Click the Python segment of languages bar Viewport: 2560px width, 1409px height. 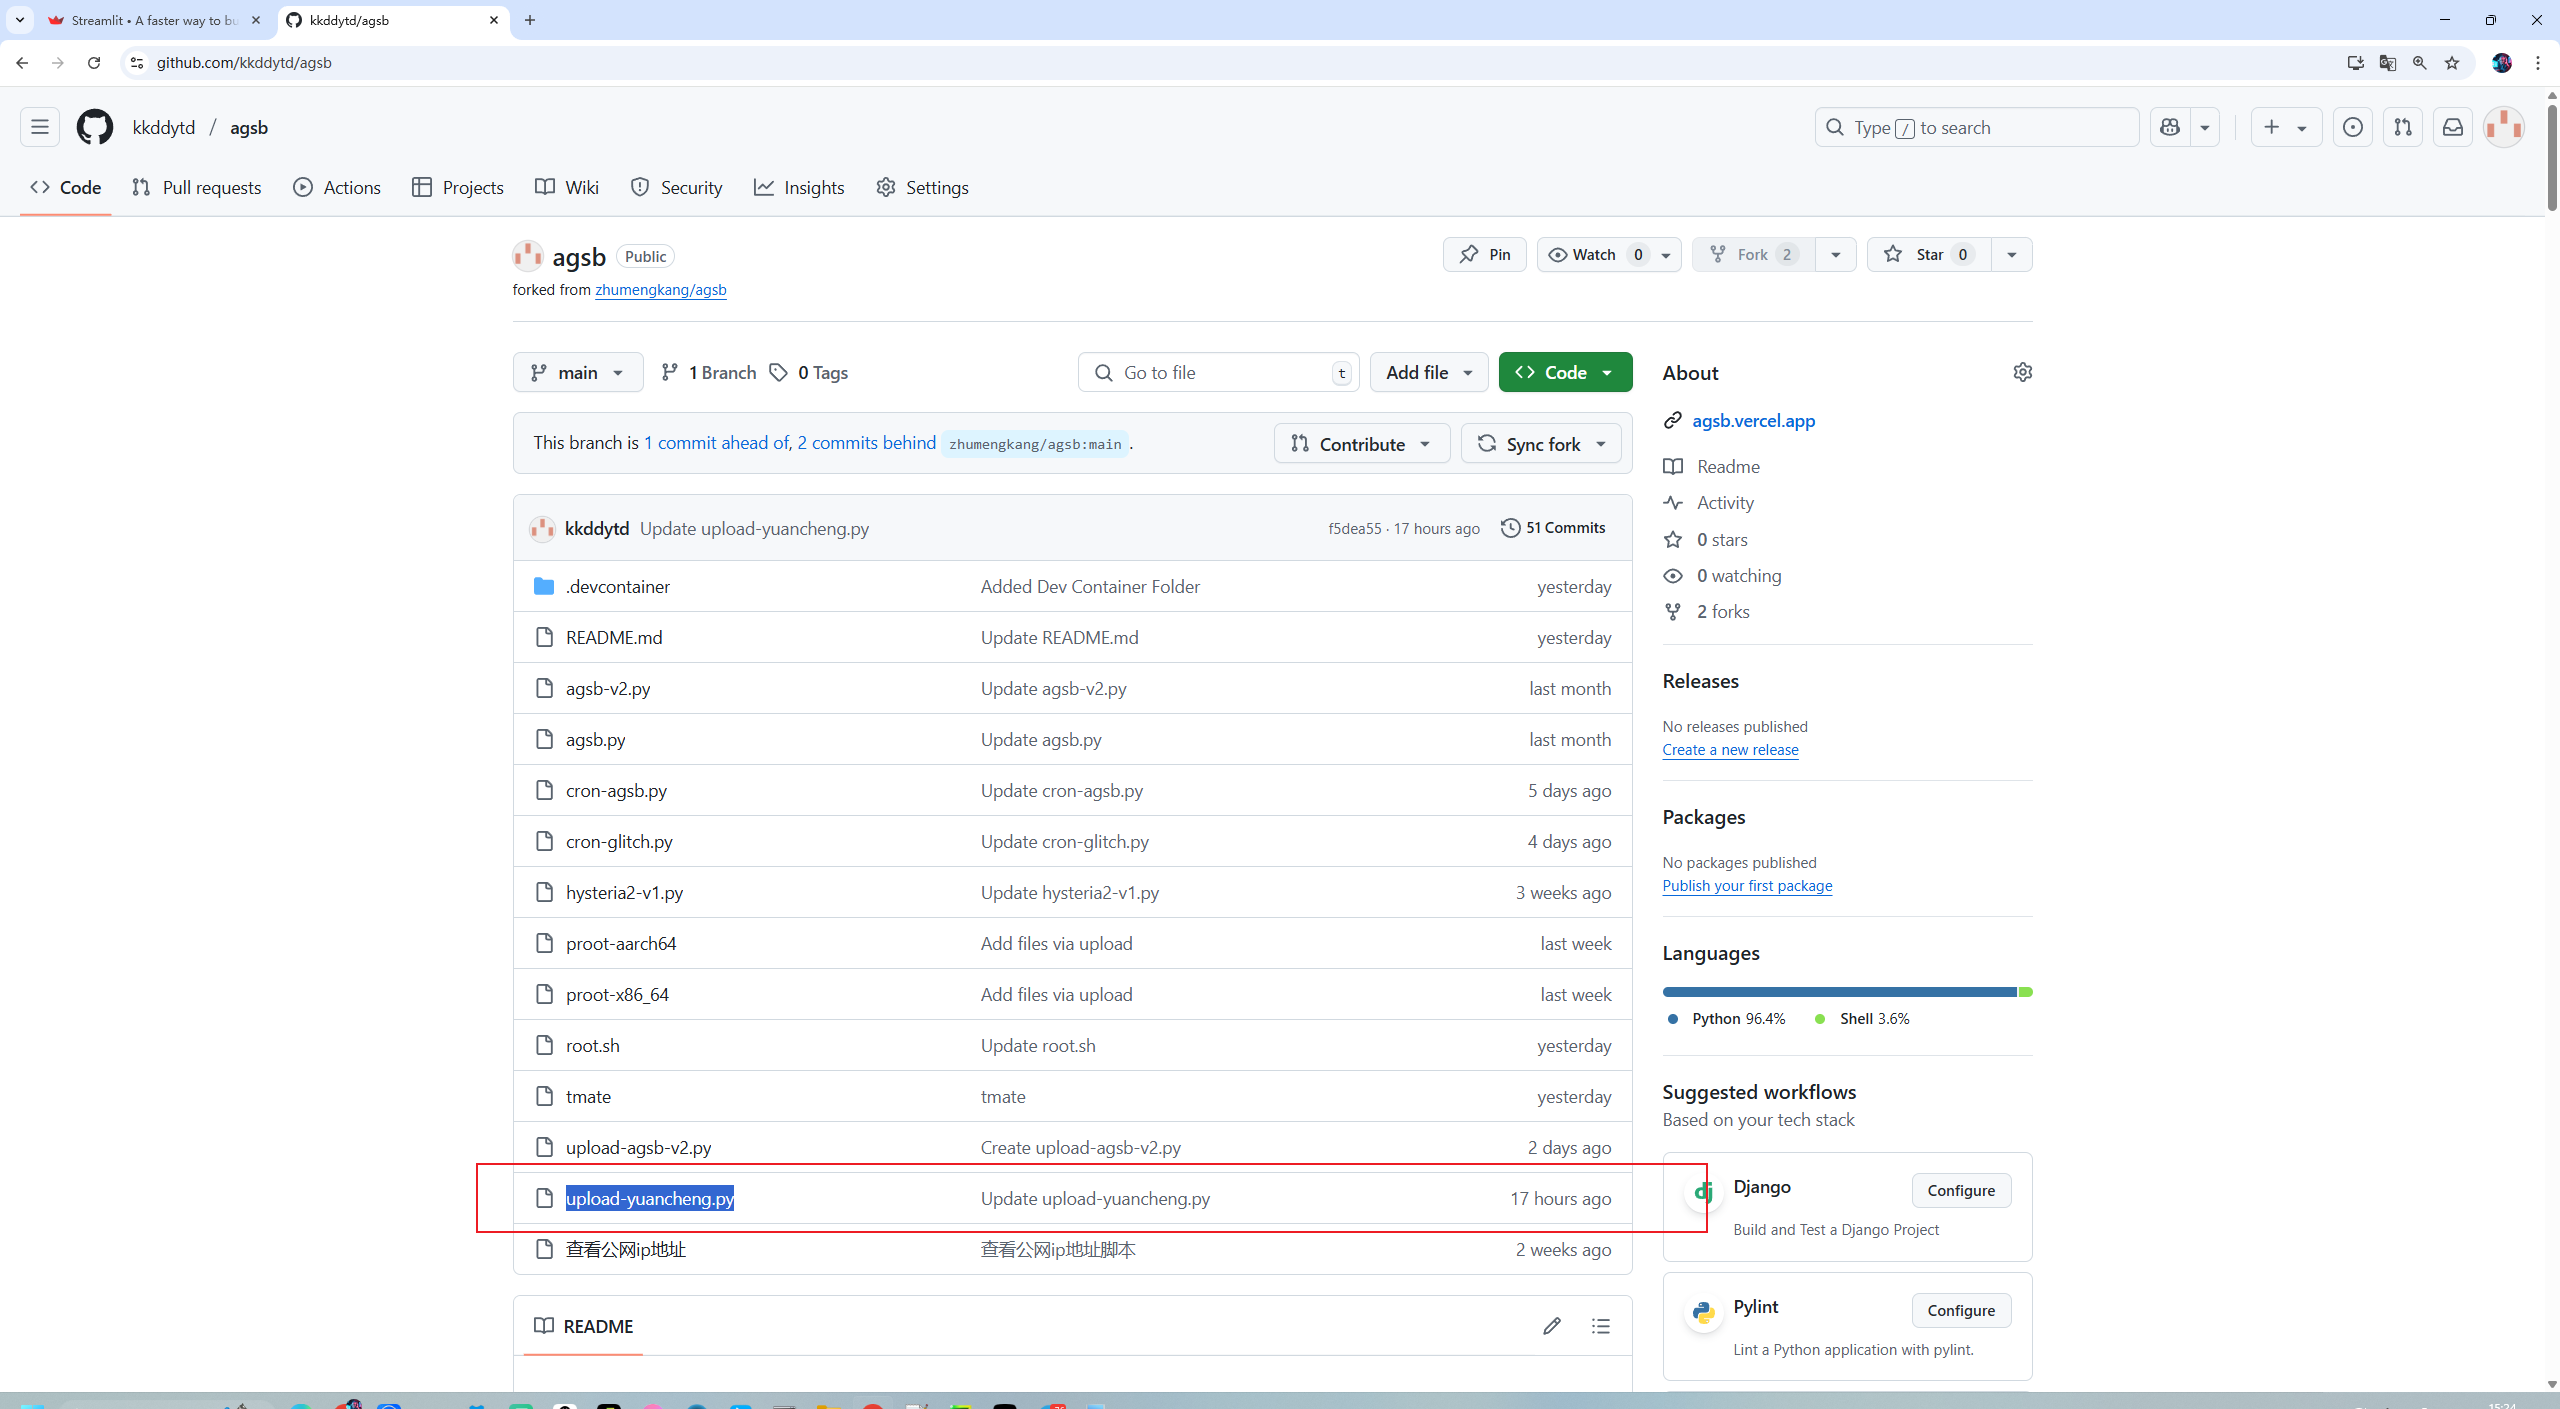(x=1839, y=992)
